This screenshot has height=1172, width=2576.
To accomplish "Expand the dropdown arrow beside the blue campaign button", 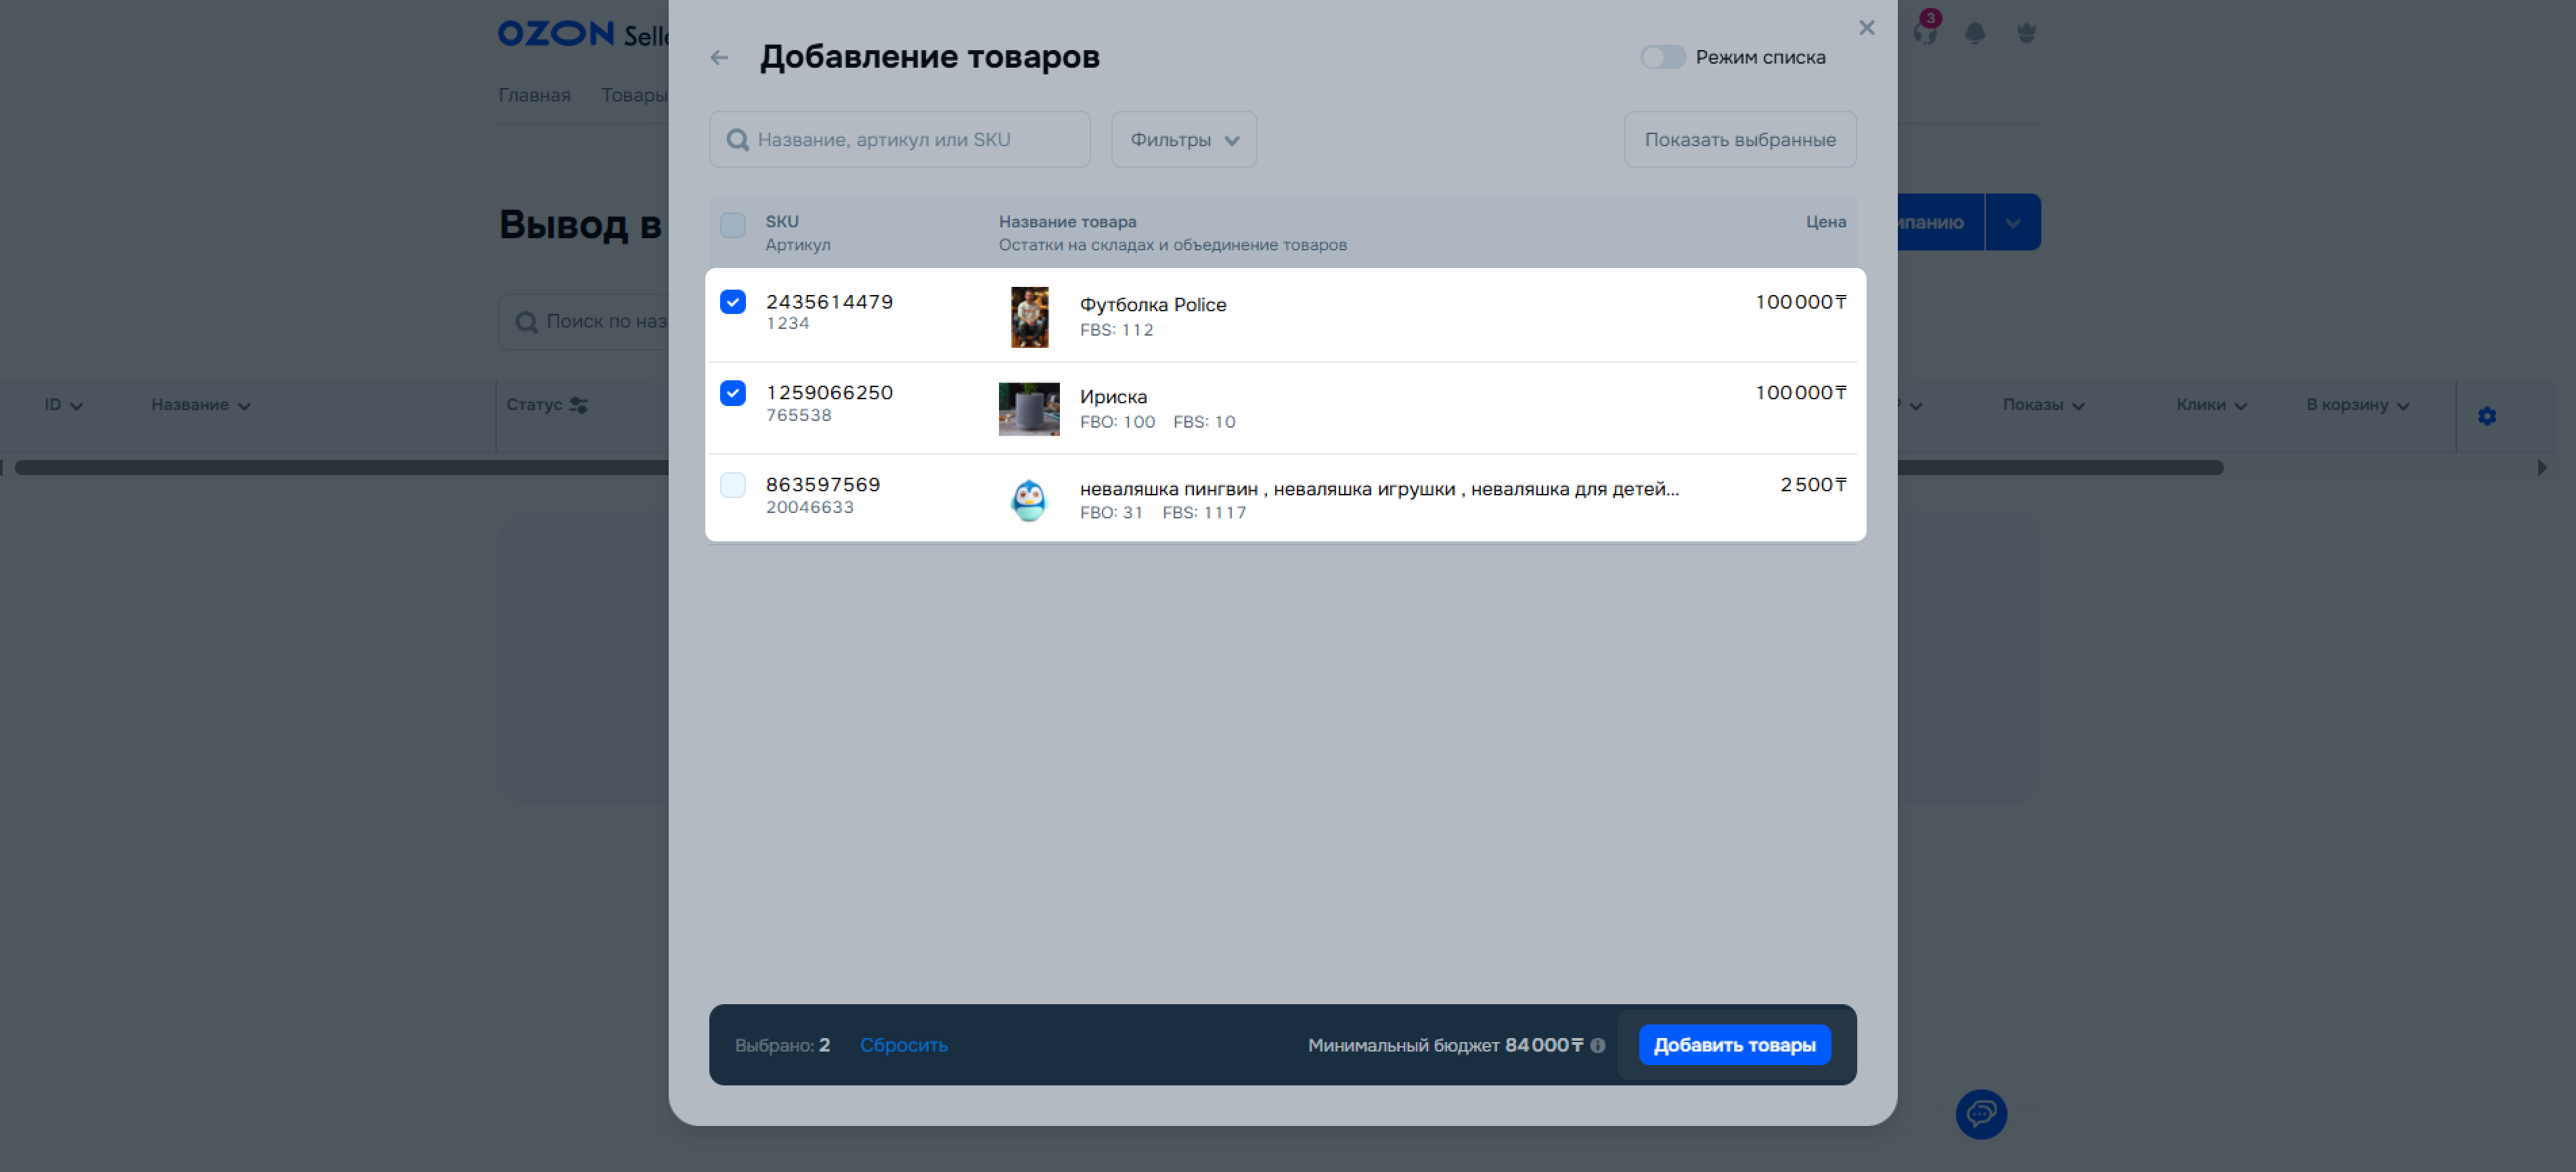I will [2012, 222].
